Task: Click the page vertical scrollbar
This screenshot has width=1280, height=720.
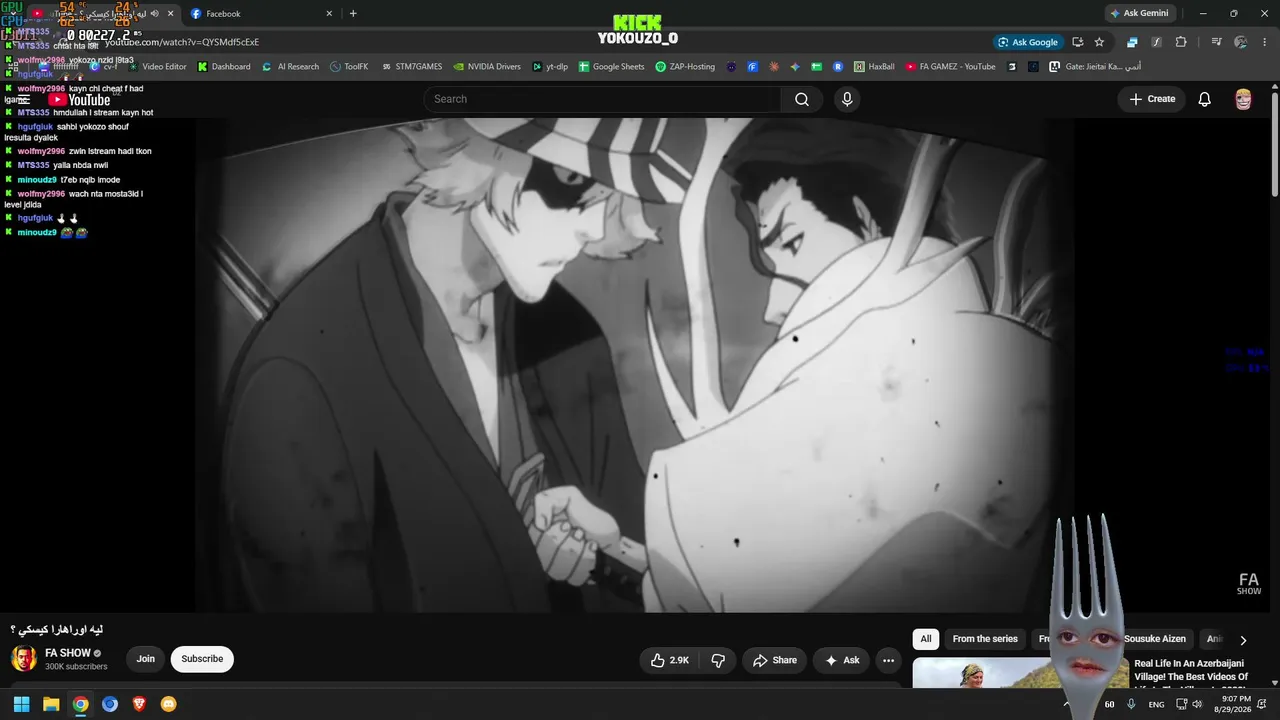Action: [1275, 145]
